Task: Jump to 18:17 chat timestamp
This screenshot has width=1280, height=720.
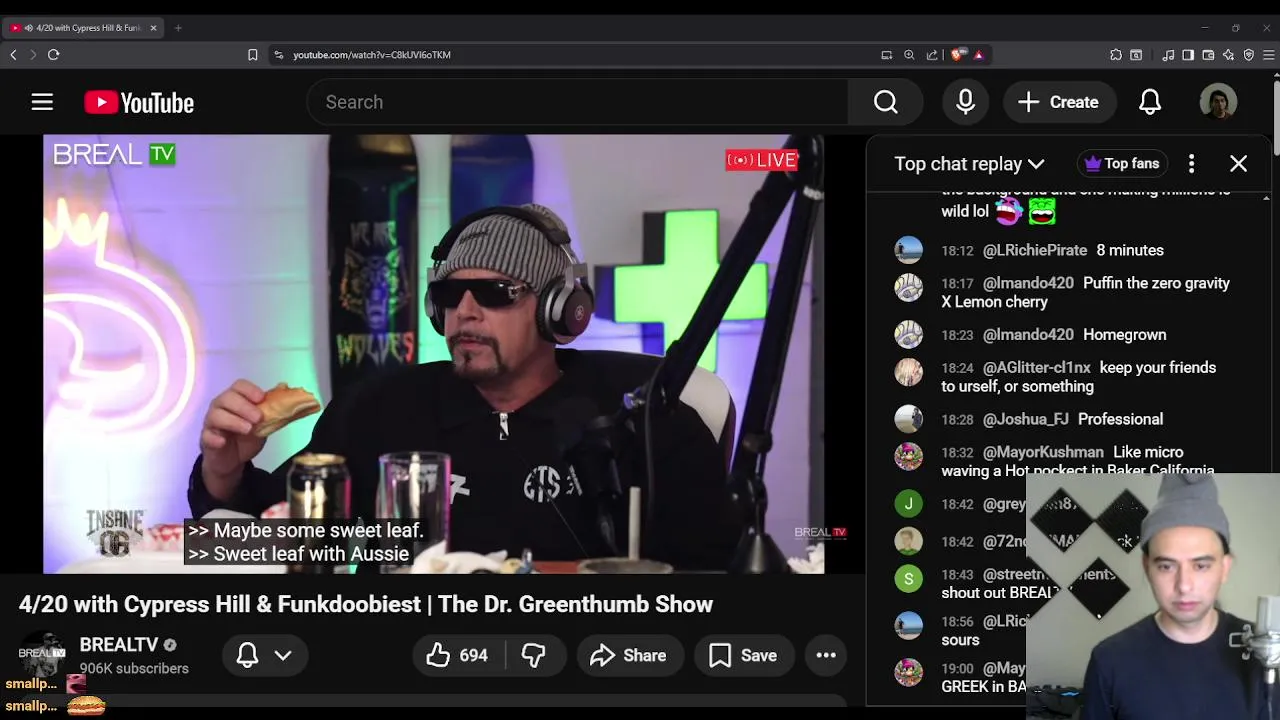Action: pos(957,284)
